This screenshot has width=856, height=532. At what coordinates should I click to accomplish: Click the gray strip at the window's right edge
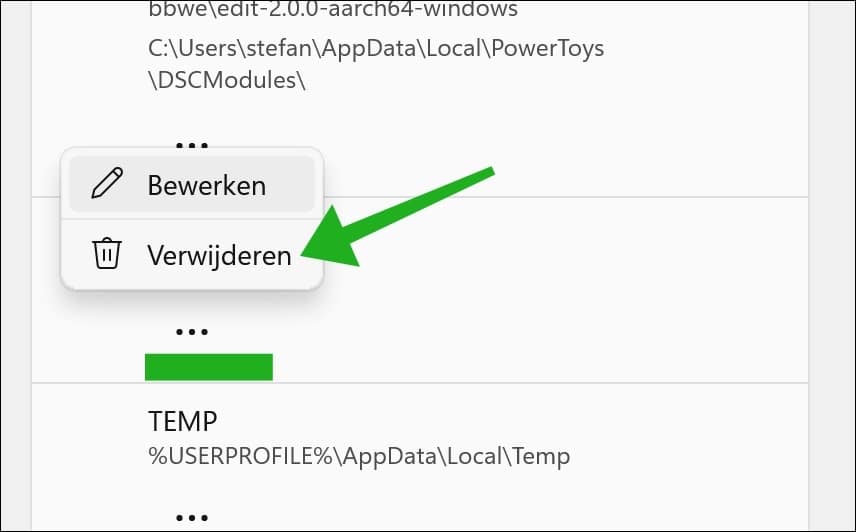tap(831, 266)
